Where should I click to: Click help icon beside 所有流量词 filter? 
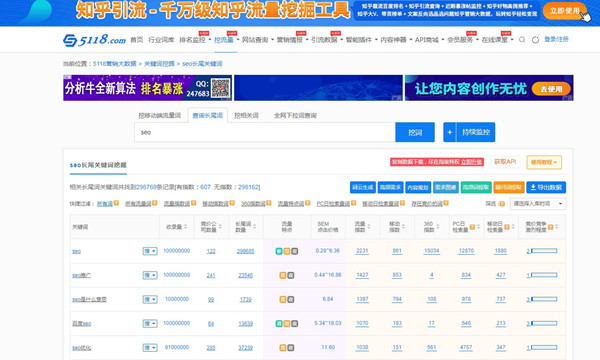pyautogui.click(x=155, y=203)
